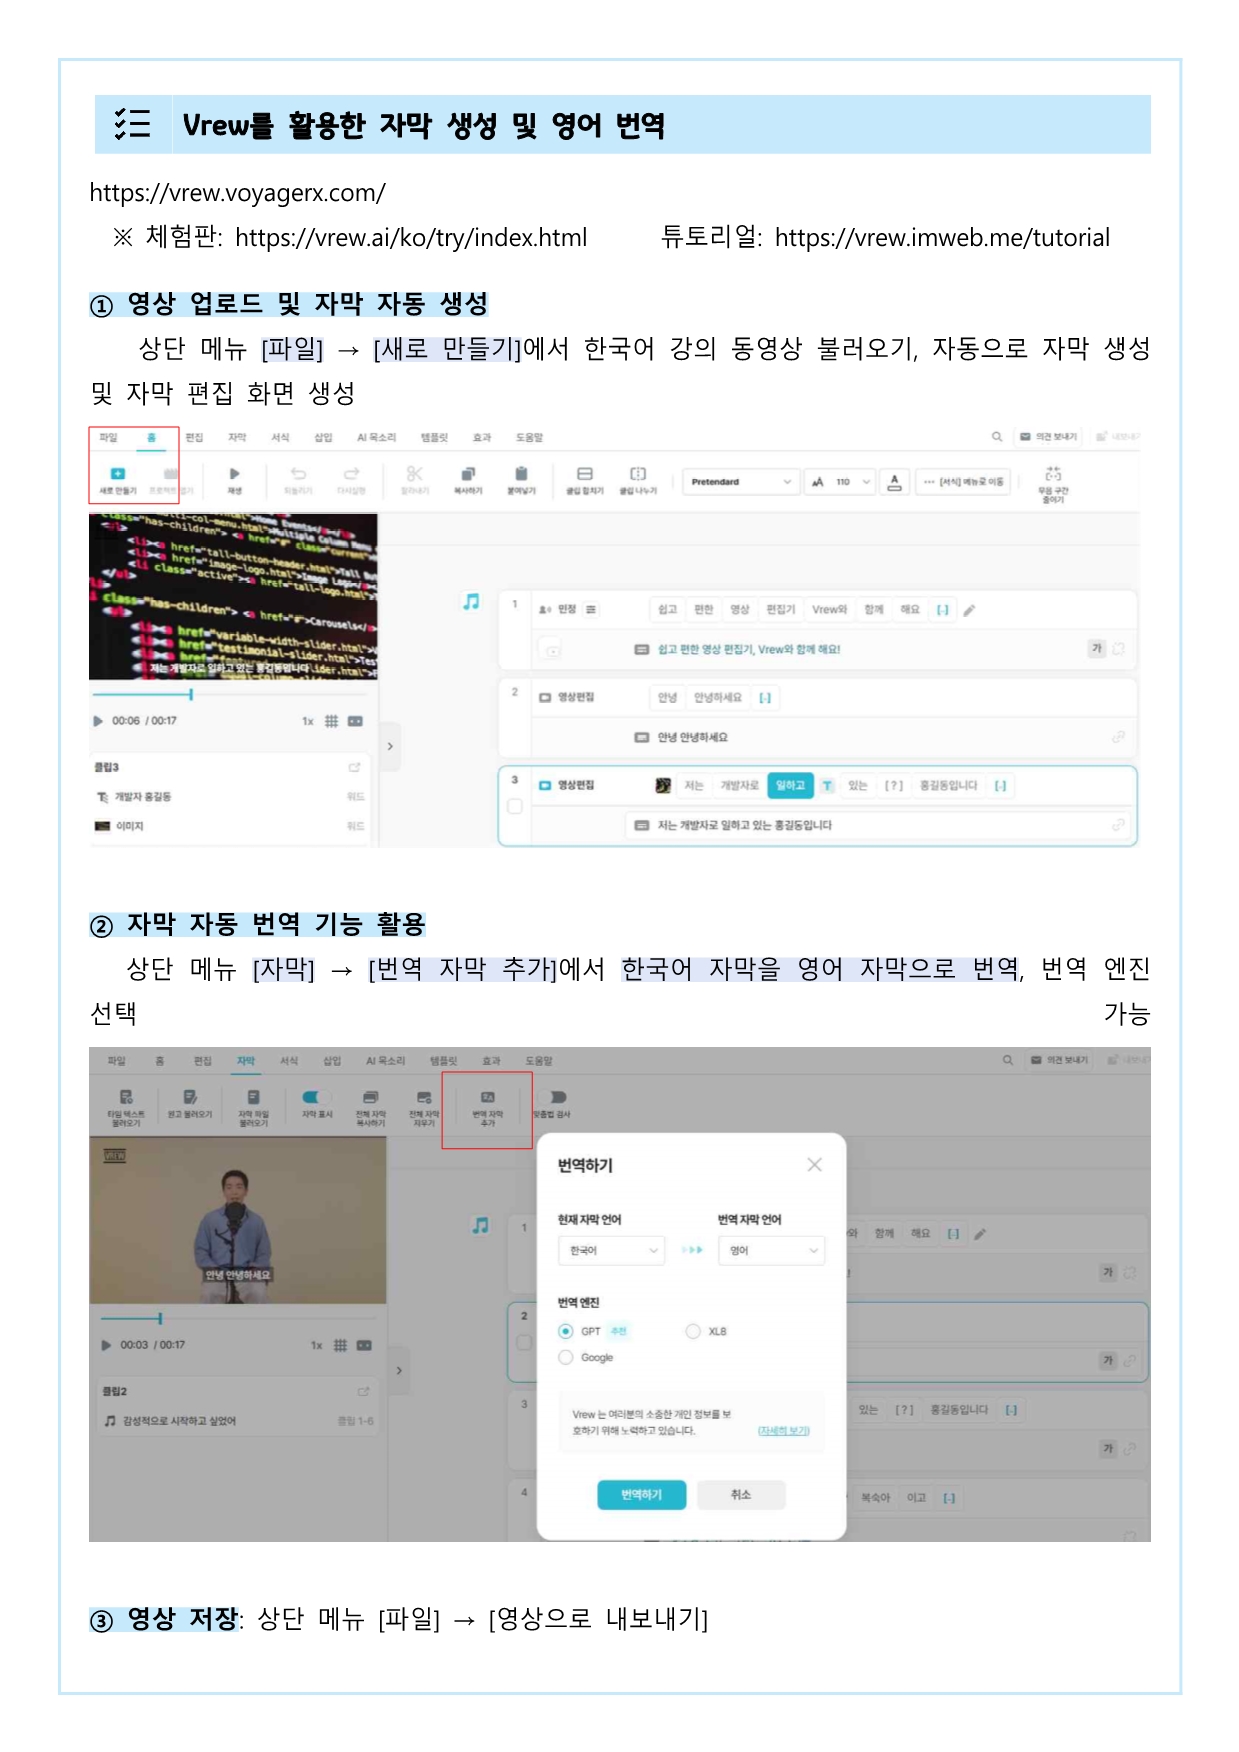
Task: Click the 전체 자막 지우기 icon
Action: pyautogui.click(x=424, y=1099)
